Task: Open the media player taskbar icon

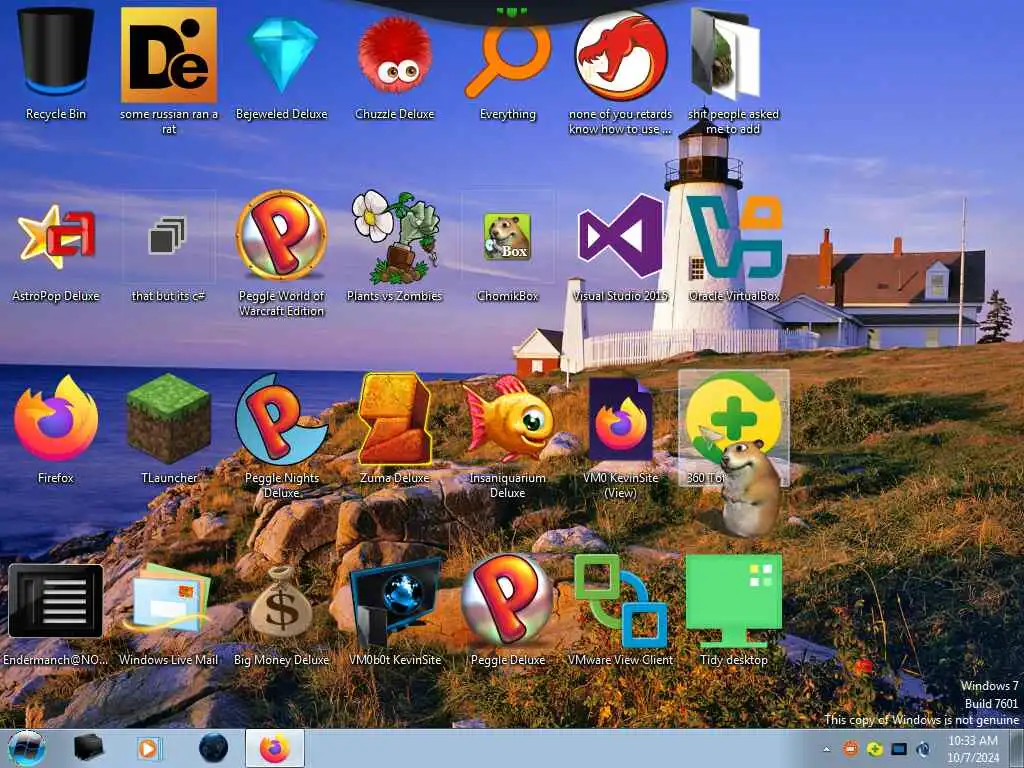Action: point(148,748)
